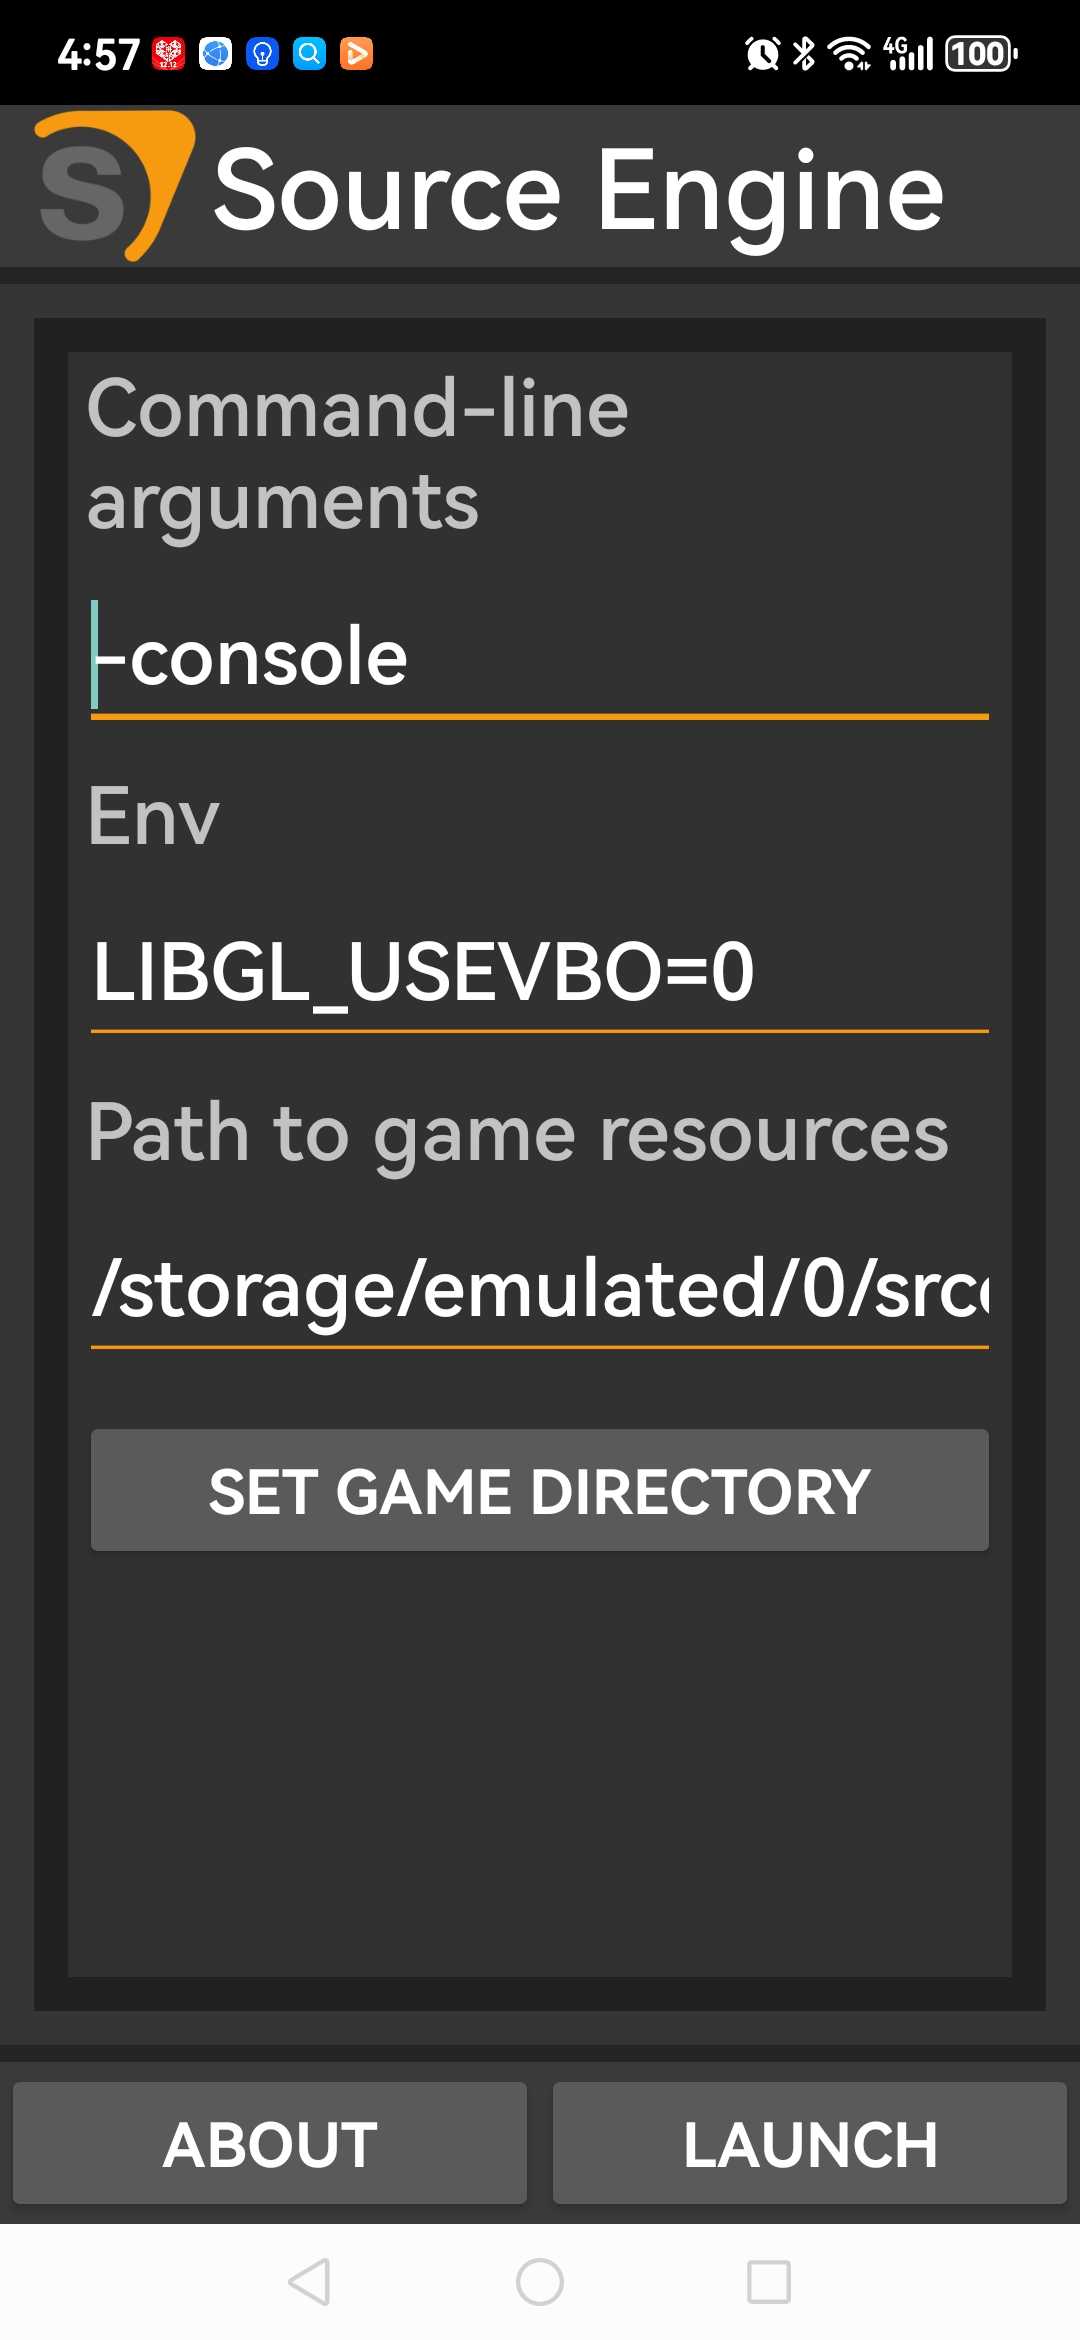1080x2340 pixels.
Task: Edit the Env field LIBGL_USEVBO=0
Action: (540, 972)
